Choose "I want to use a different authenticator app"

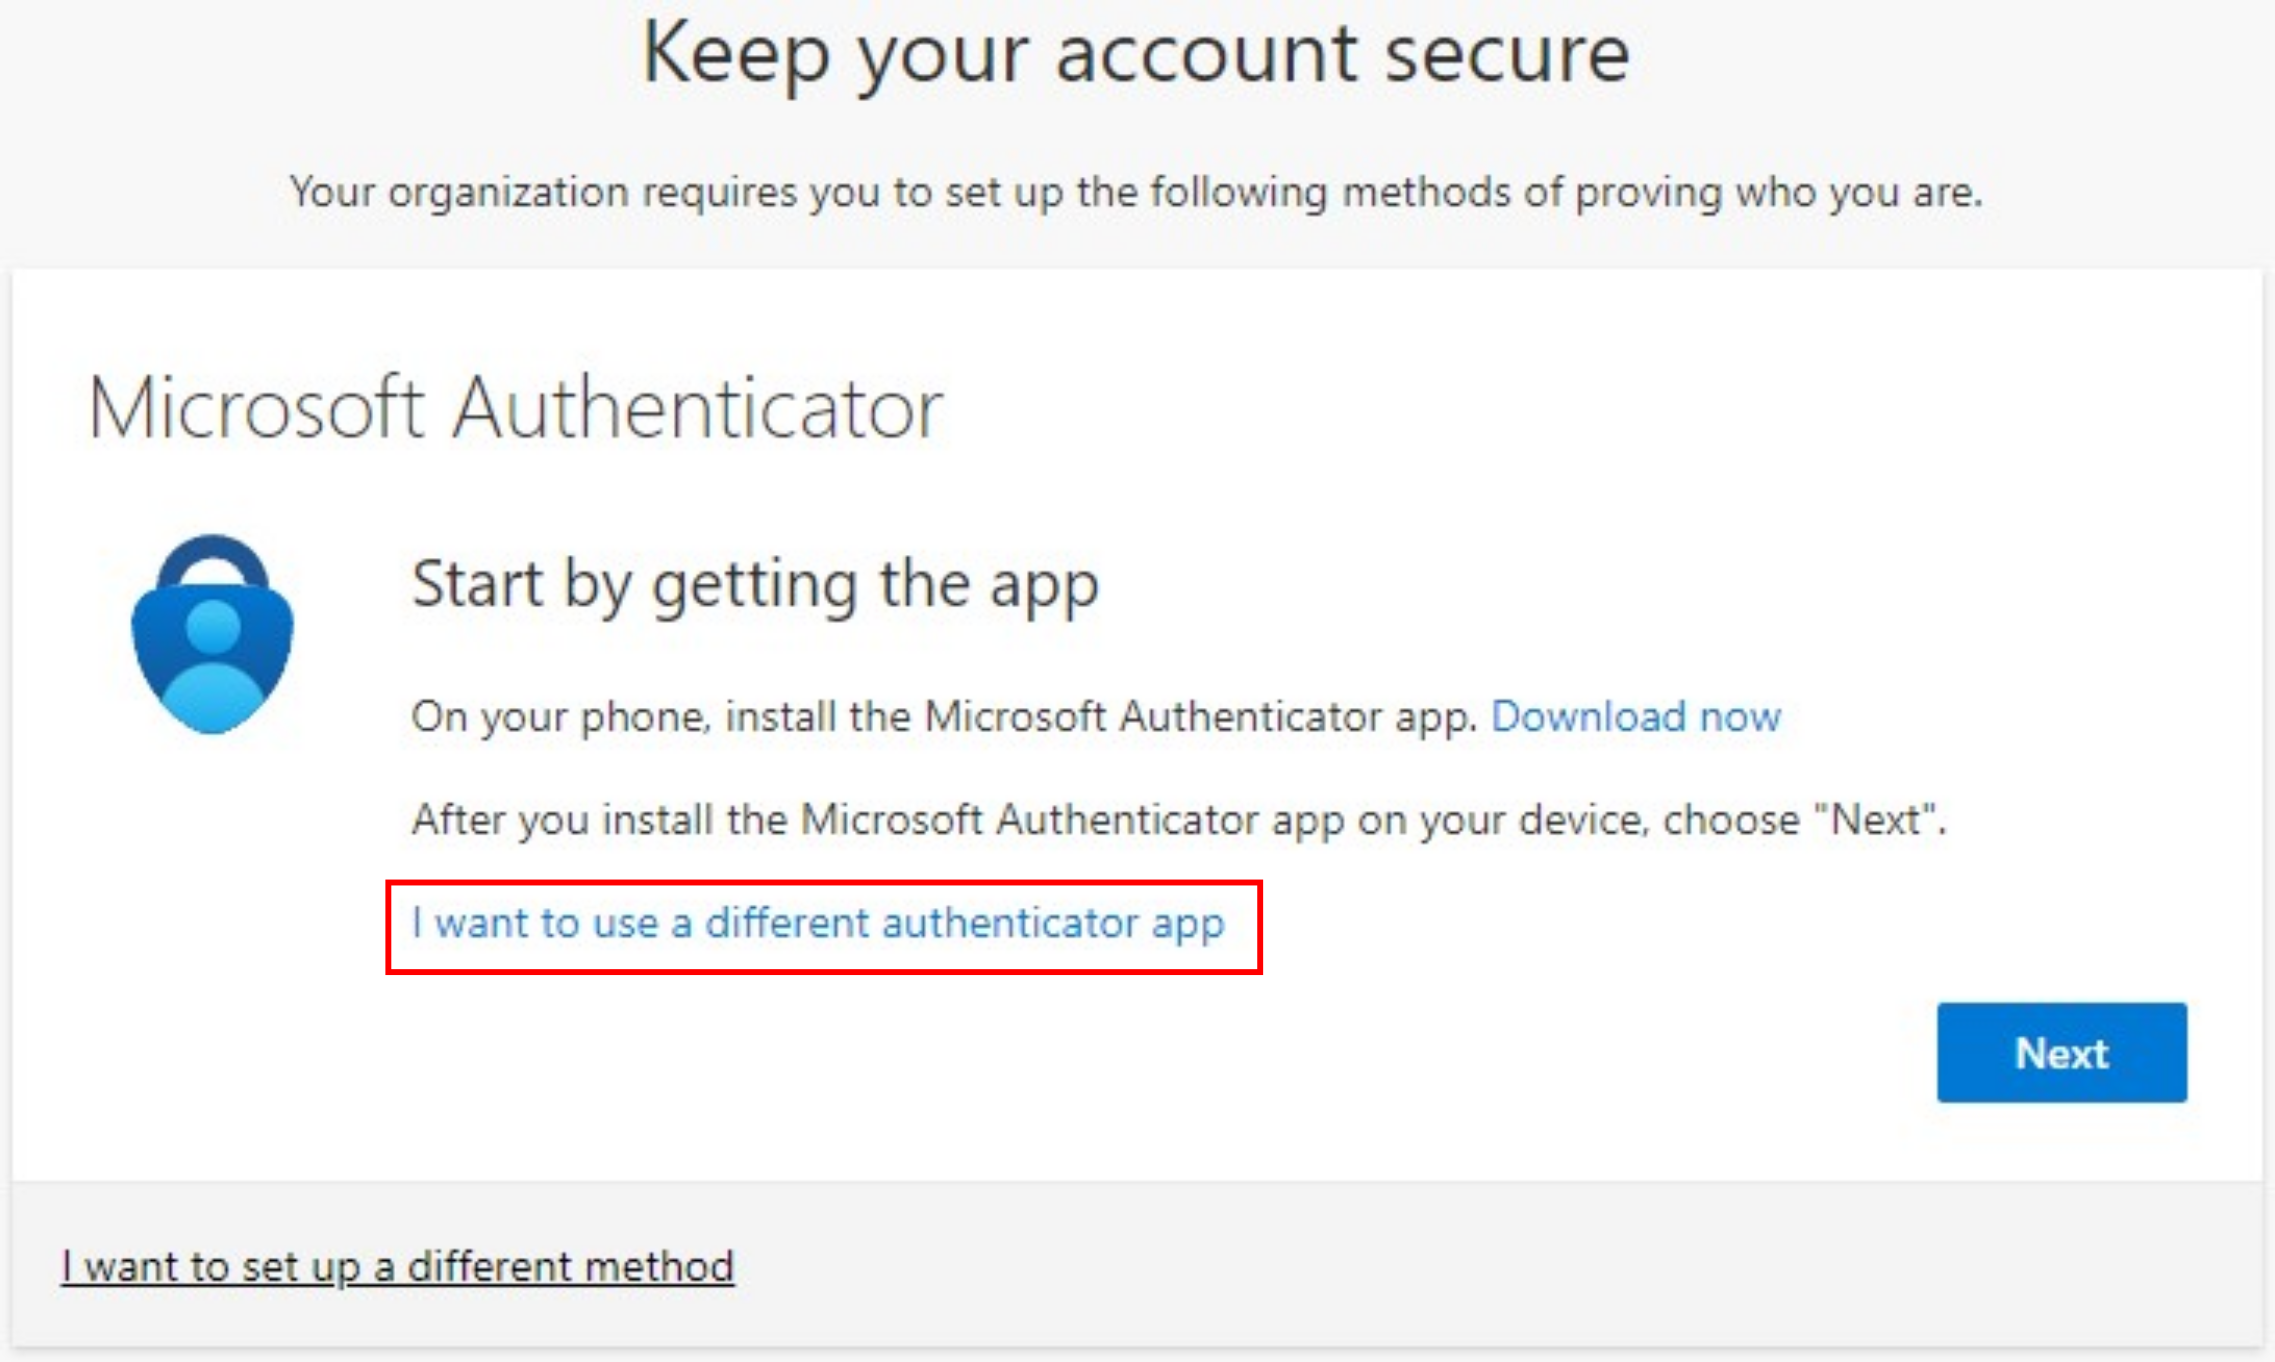coord(818,923)
